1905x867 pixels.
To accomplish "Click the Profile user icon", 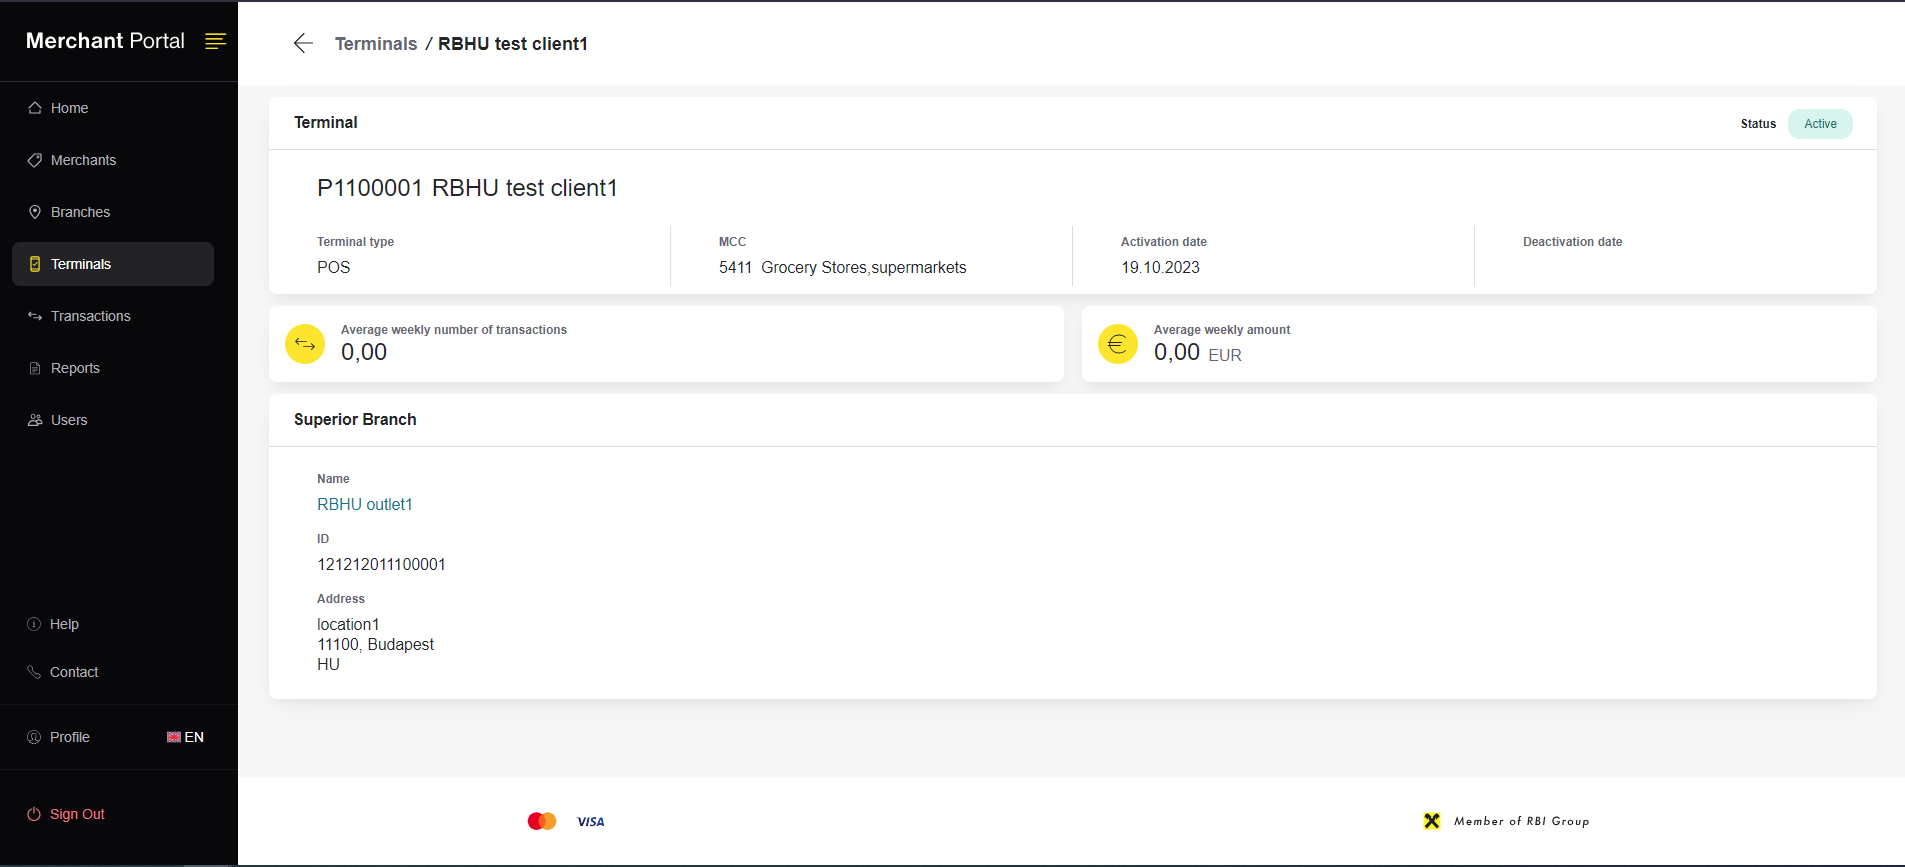I will coord(34,737).
